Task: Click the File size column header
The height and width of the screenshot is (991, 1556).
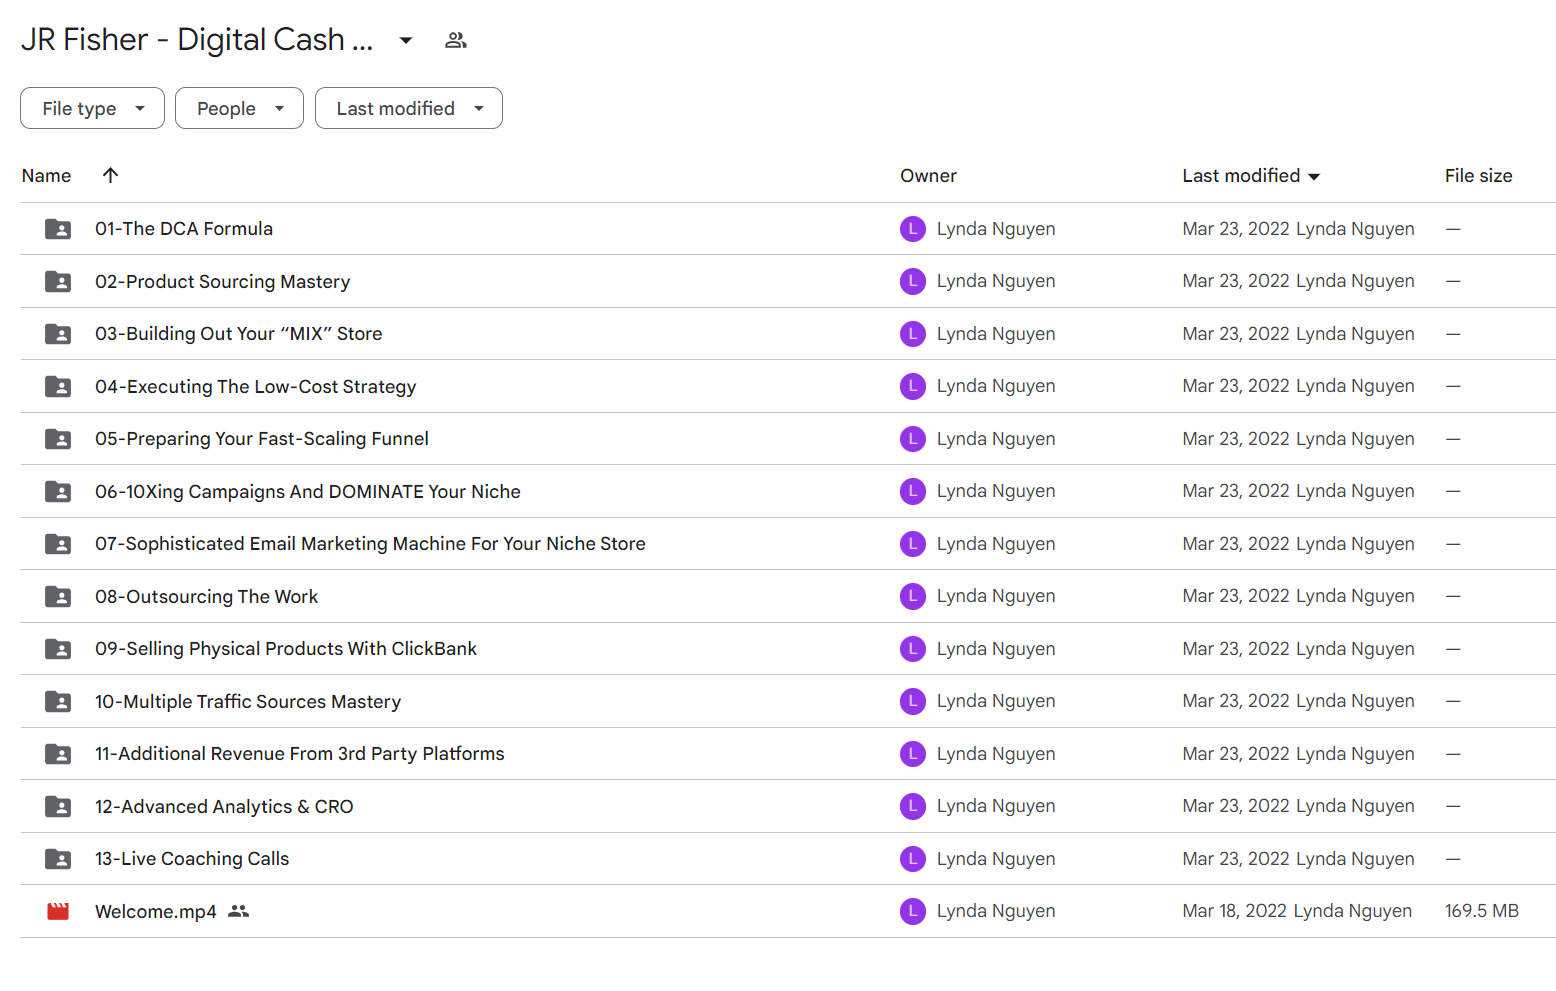Action: pos(1478,176)
